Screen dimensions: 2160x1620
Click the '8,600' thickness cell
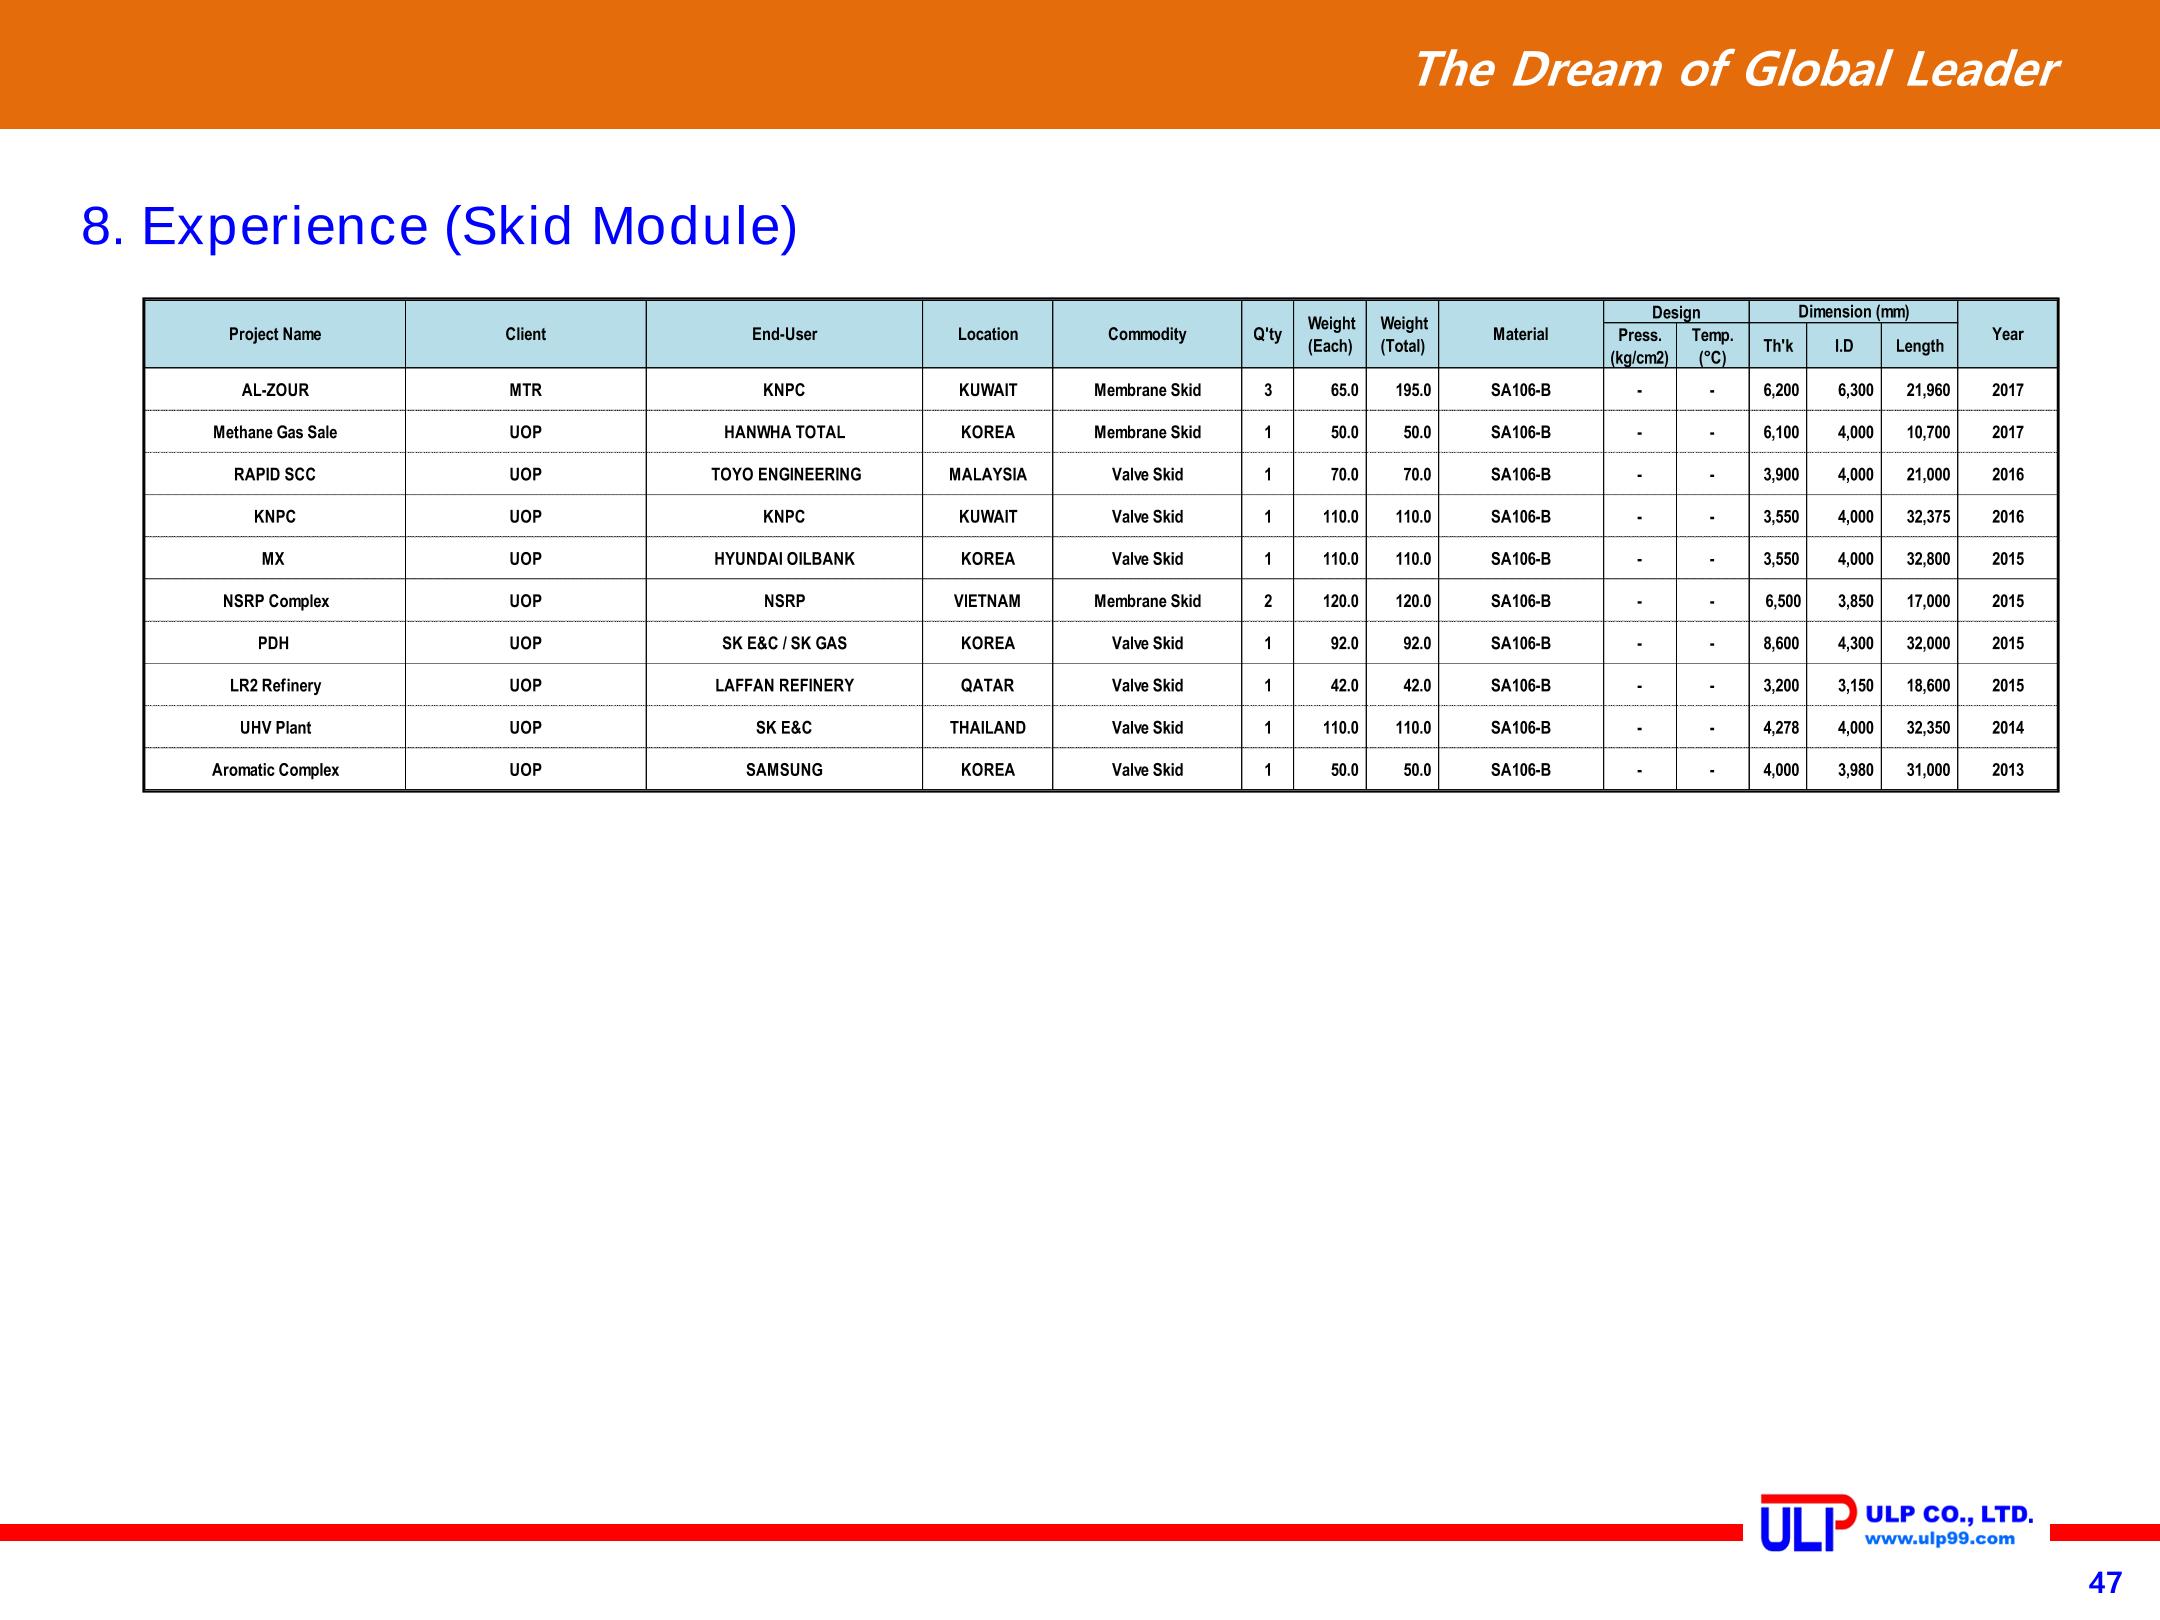tap(1778, 643)
